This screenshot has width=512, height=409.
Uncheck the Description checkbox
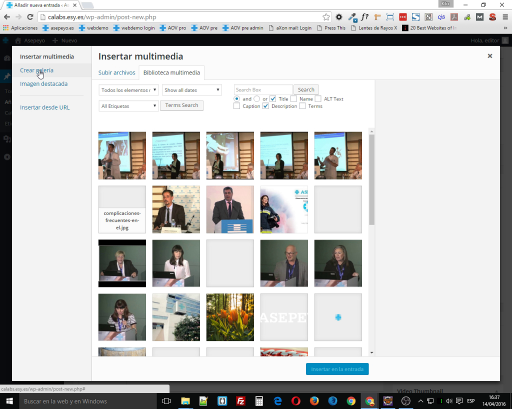coord(266,106)
